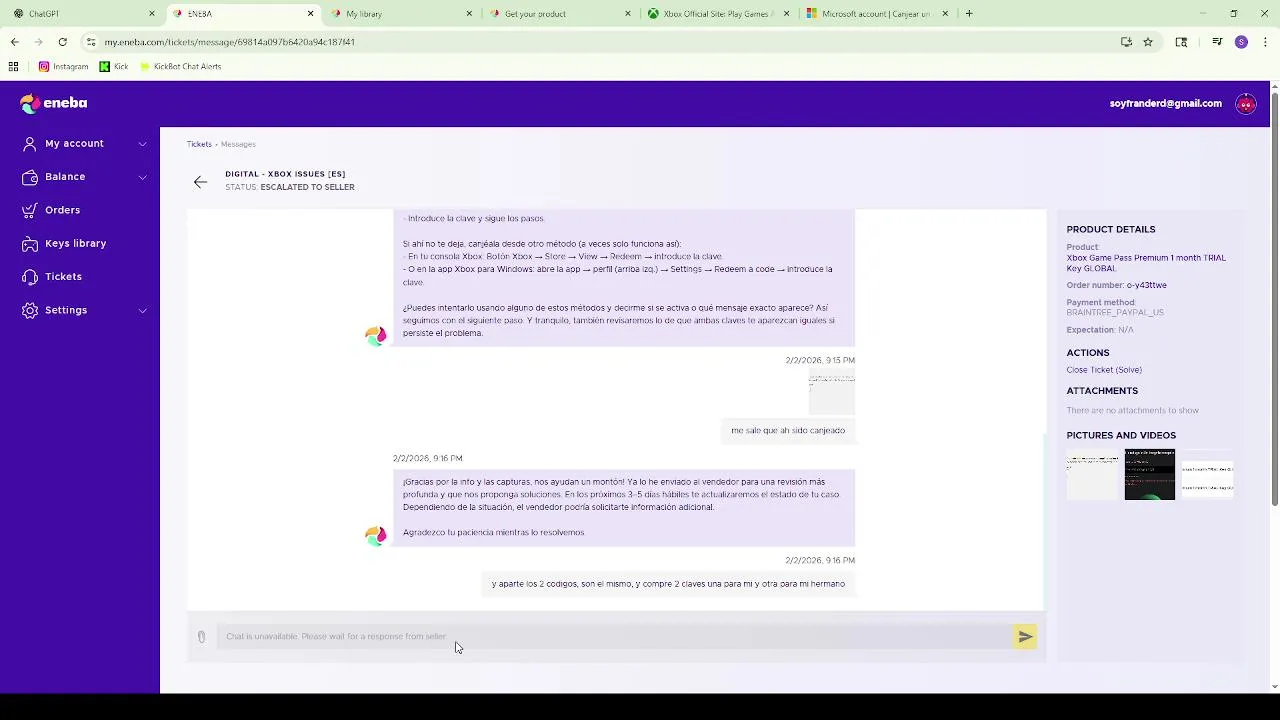Screen dimensions: 1280x720
Task: Click the BRAINTREE_PAYPAL_US payment method text
Action: [1115, 313]
